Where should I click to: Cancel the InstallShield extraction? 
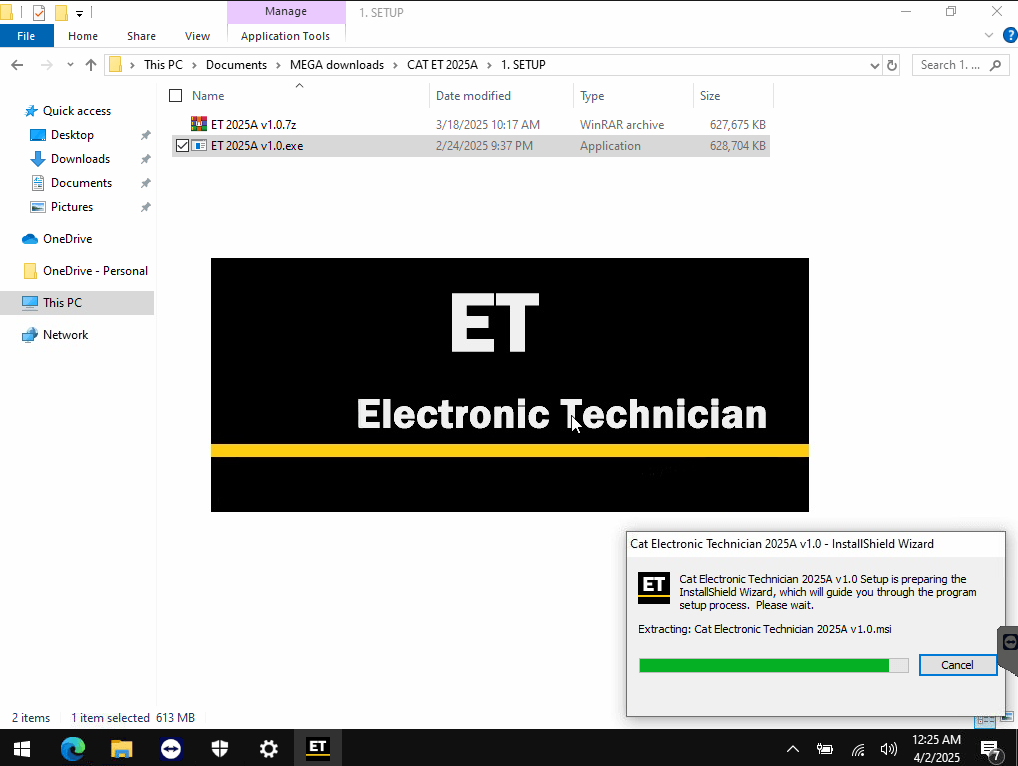pos(958,665)
